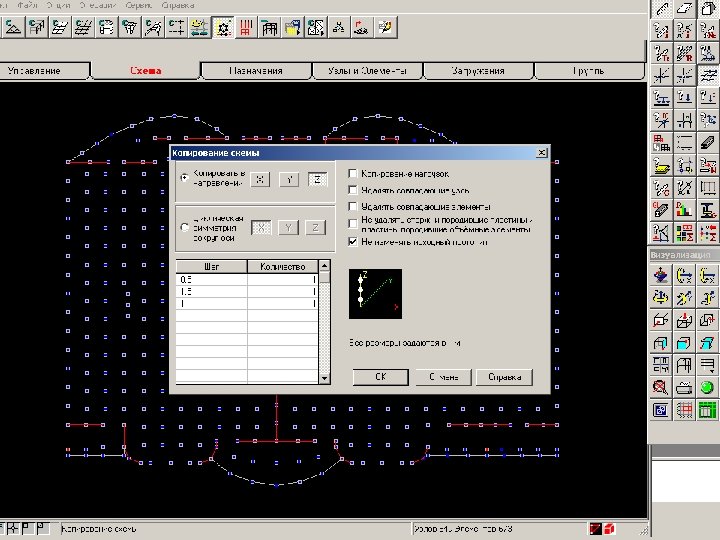Click the pressed copy scheme toolbar icon
The height and width of the screenshot is (540, 720).
(223, 28)
